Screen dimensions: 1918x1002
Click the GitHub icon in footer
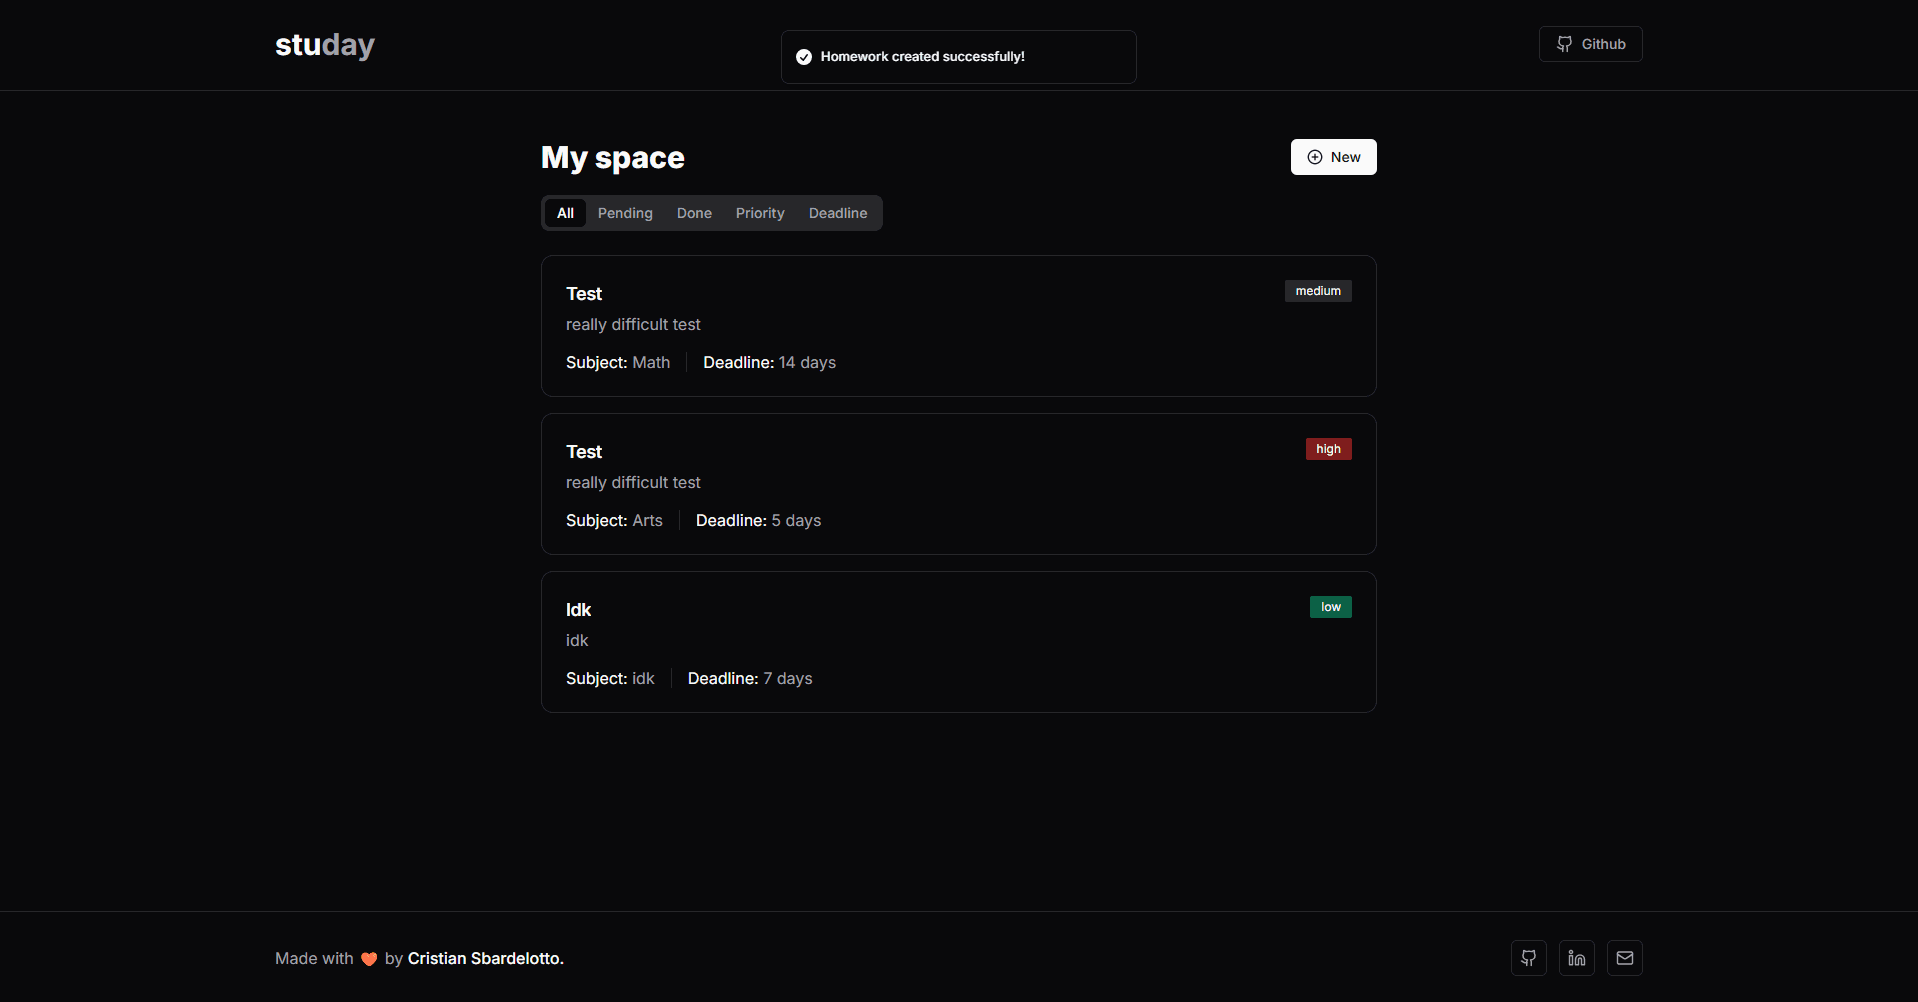tap(1528, 958)
